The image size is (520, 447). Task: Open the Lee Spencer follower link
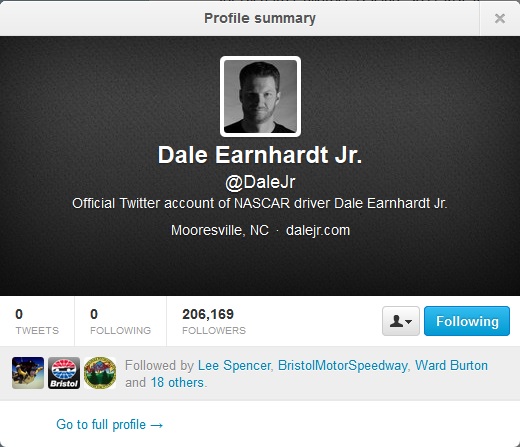click(x=234, y=366)
